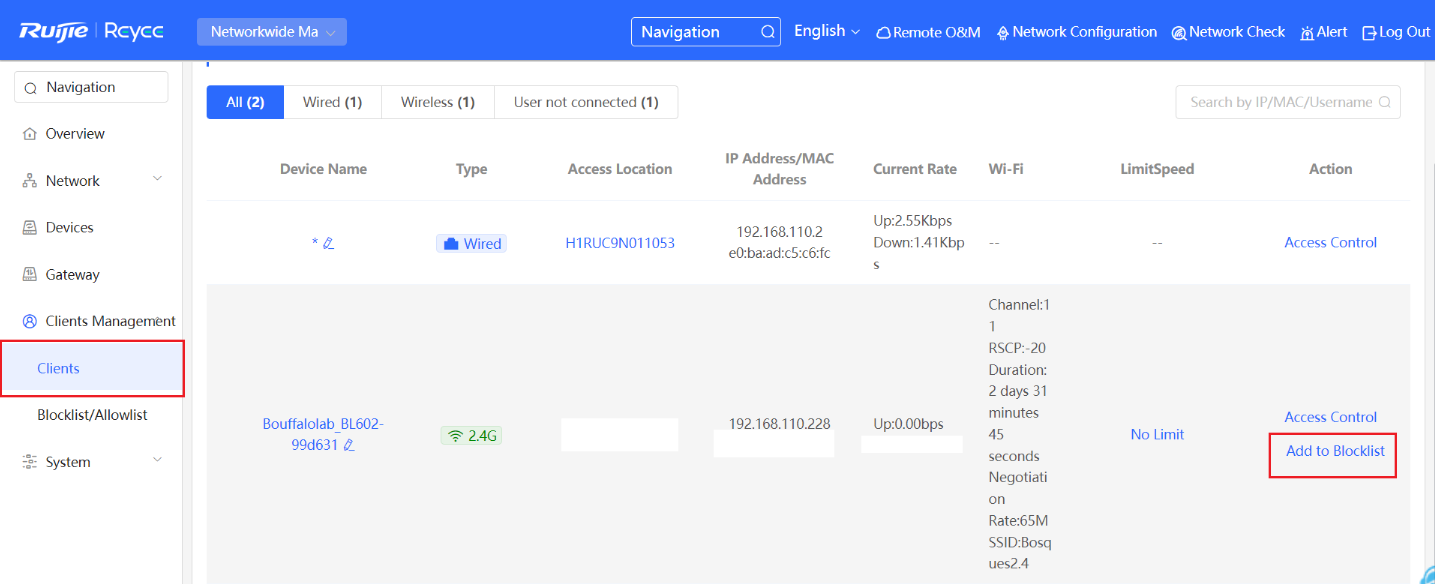Screen dimensions: 1435x584
Task: Open the Networkwide Management dropdown
Action: 272,32
